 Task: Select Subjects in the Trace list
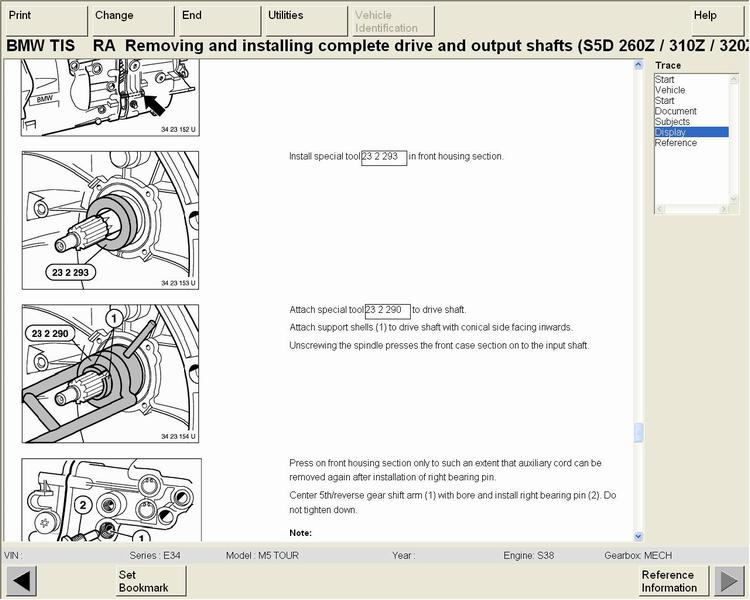(672, 122)
